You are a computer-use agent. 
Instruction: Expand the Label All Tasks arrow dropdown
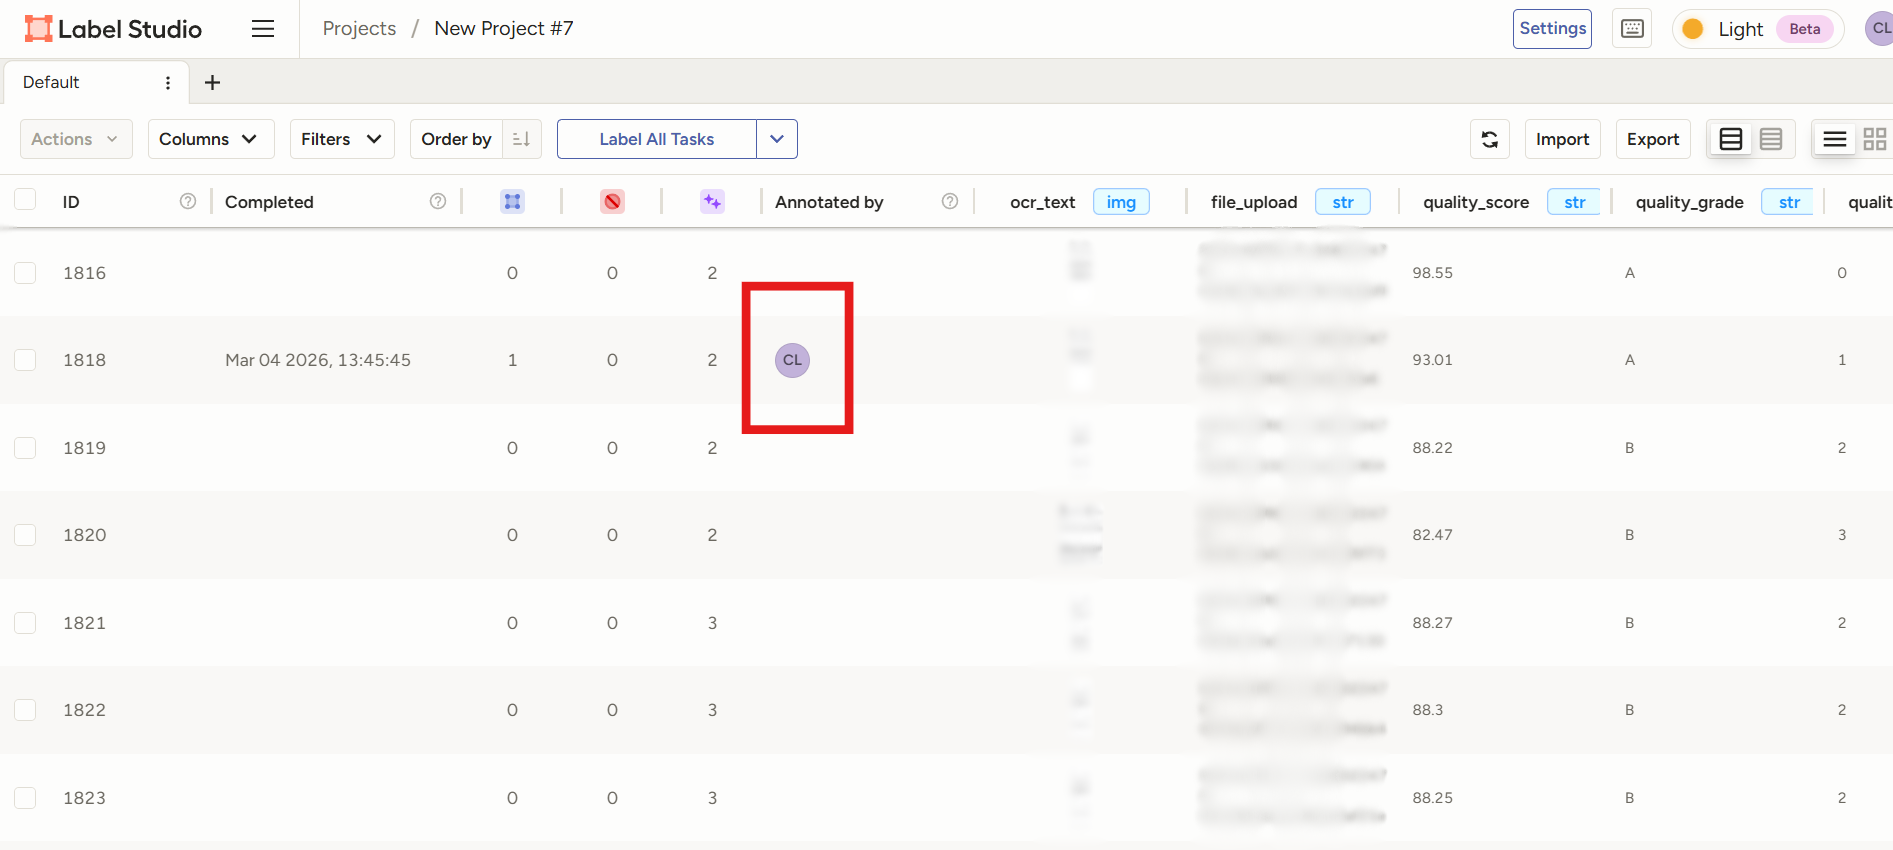[777, 139]
